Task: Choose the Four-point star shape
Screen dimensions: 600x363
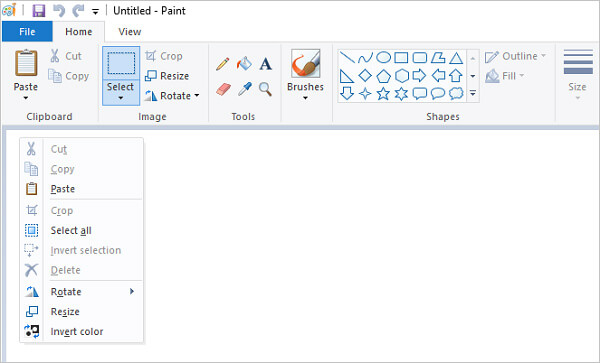Action: point(365,93)
